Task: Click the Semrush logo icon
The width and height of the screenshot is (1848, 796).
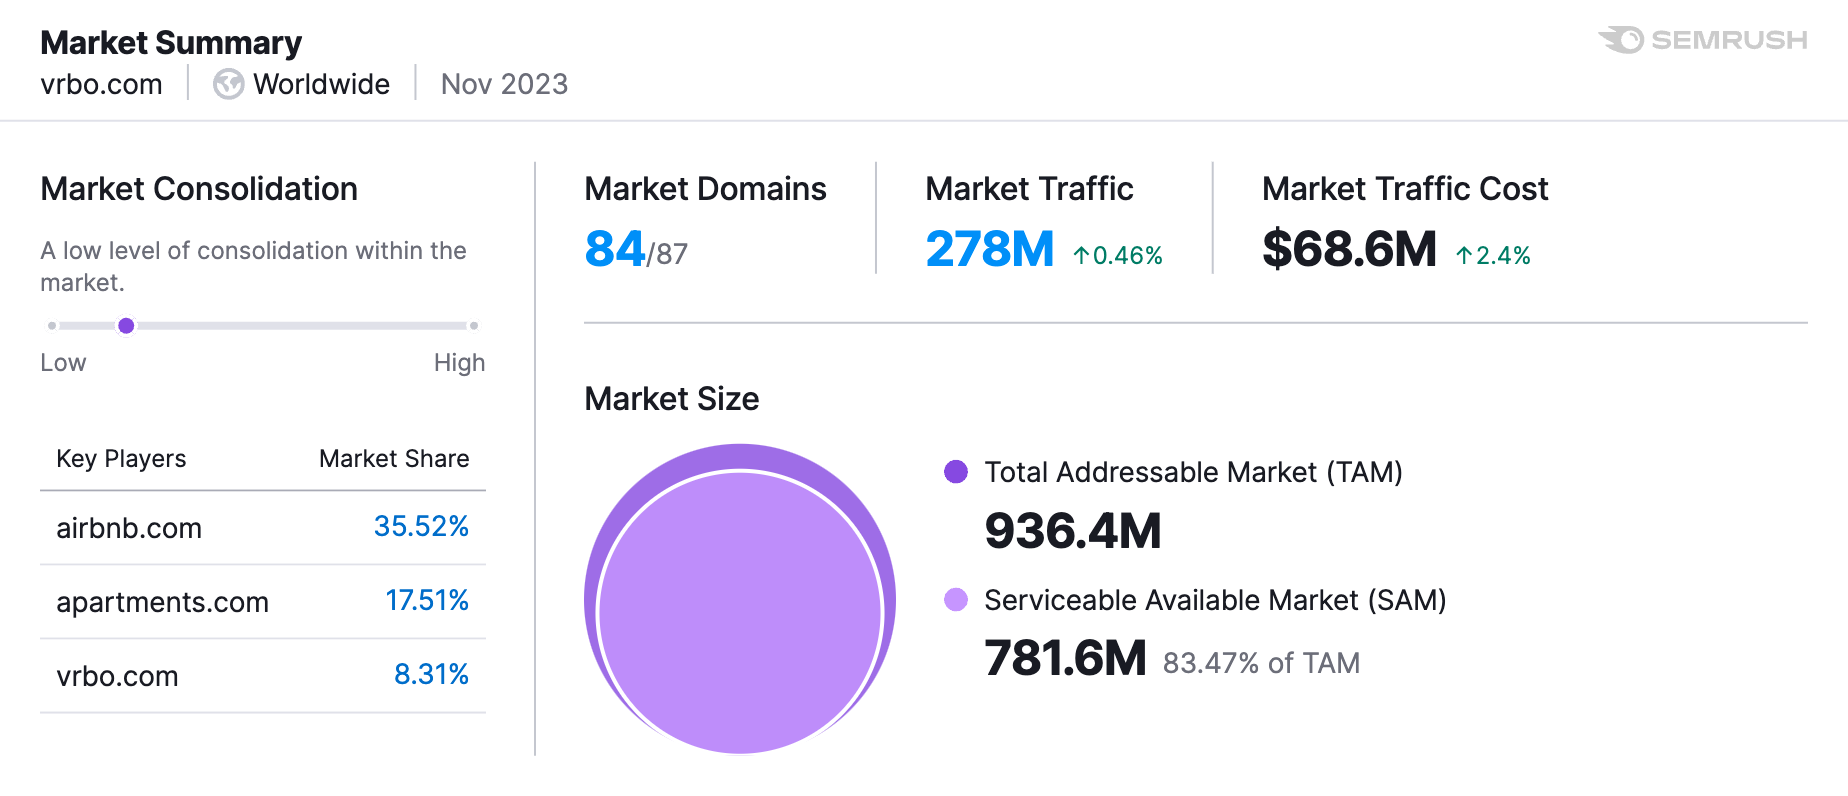Action: click(1622, 40)
